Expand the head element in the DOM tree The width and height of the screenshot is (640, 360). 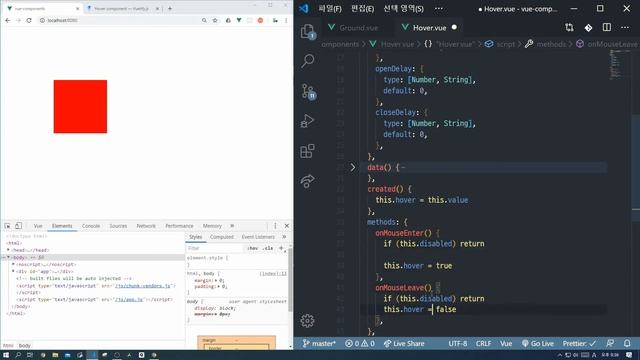(x=8, y=250)
